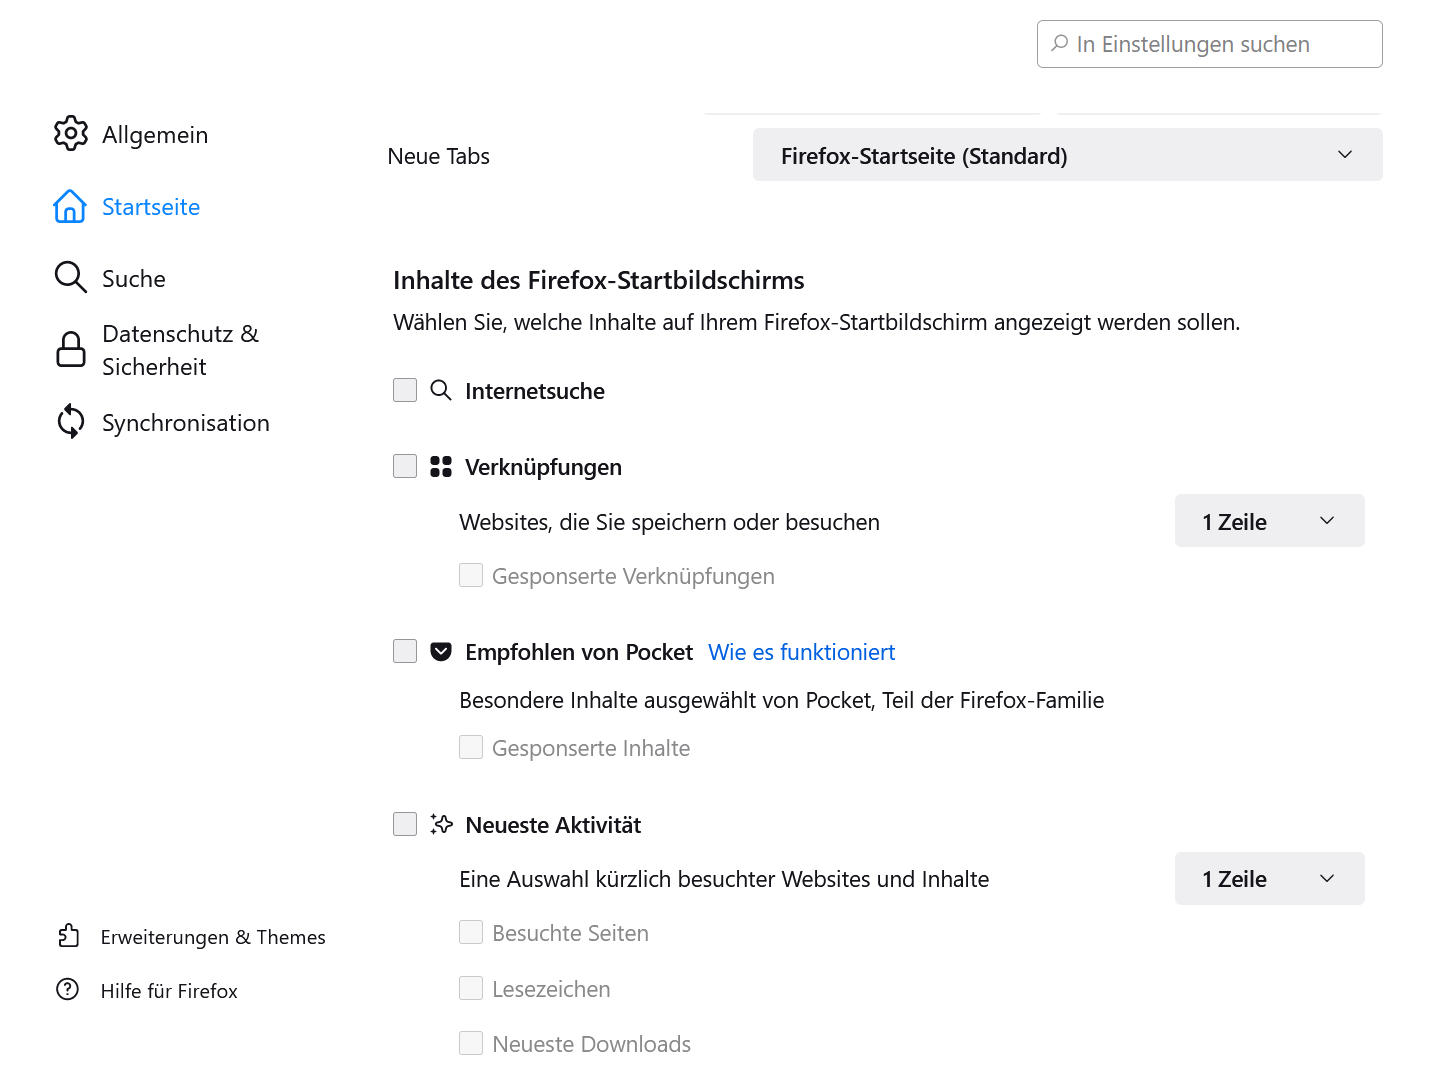Open the Neue Tabs Firefox-Startseite dropdown
Screen dimensions: 1446x1070
1067,155
